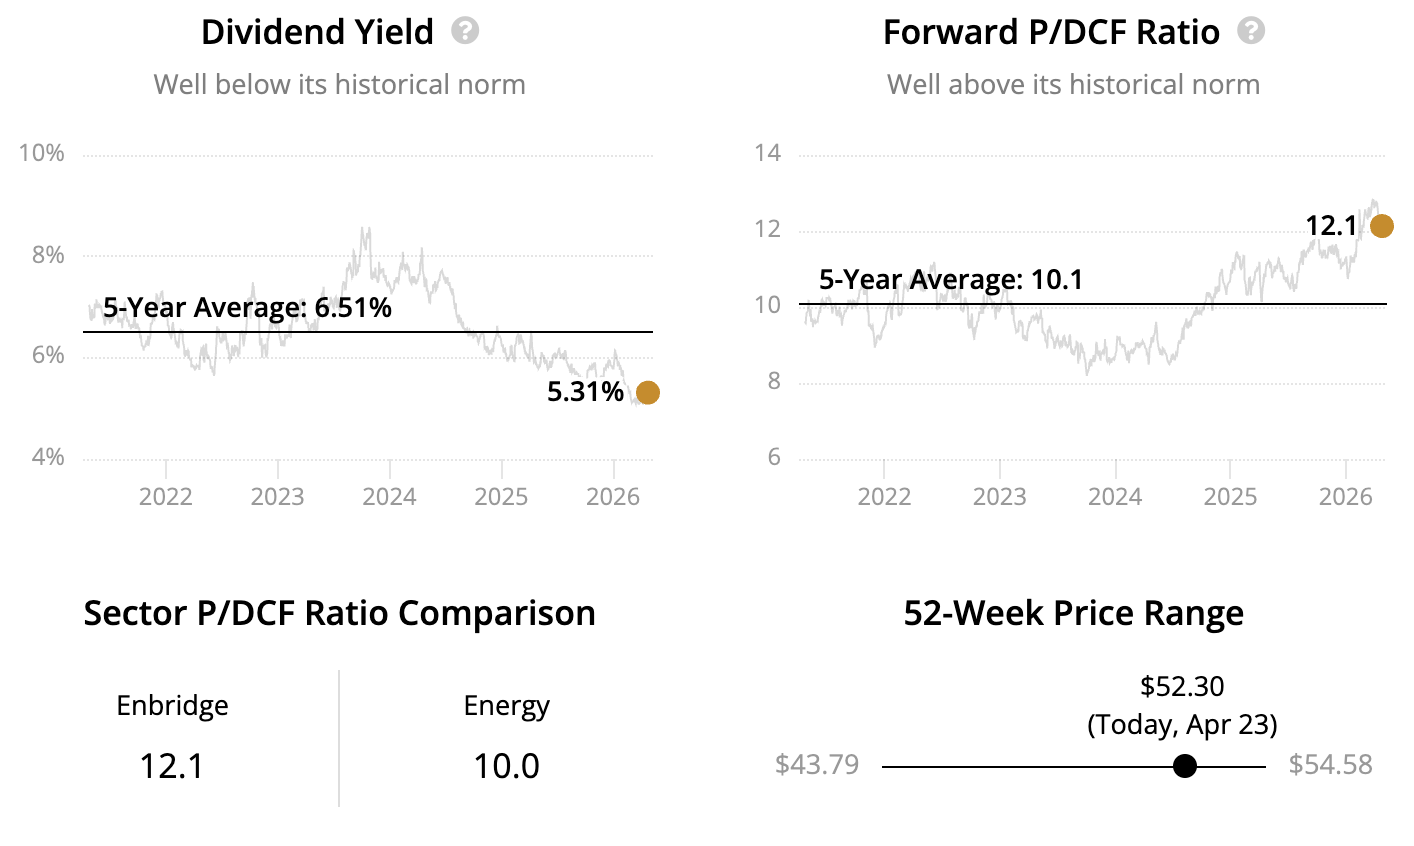The height and width of the screenshot is (846, 1414).
Task: Click the Sector P/DCF Ratio Comparison heading
Action: 339,613
